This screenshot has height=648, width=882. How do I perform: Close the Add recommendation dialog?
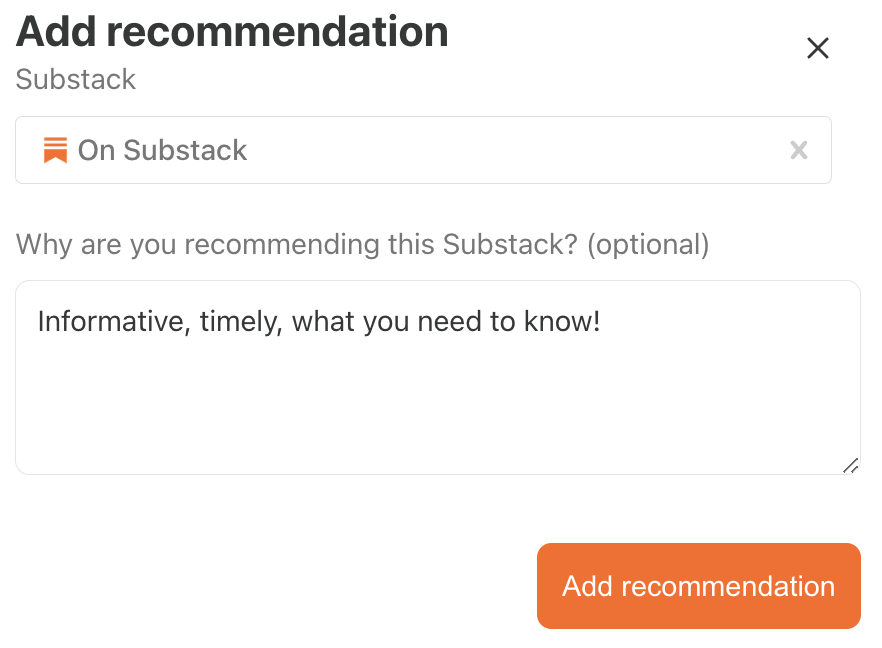[x=817, y=48]
